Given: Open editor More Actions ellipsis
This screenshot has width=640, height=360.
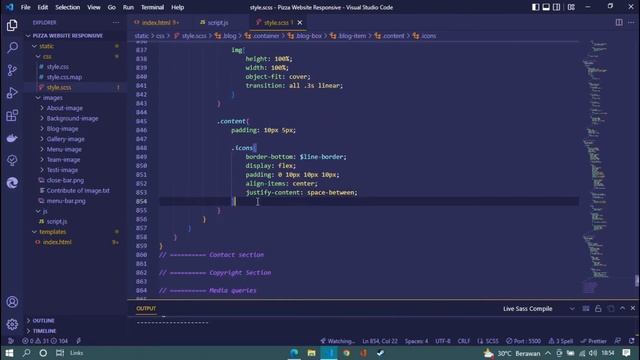Looking at the screenshot, I should (631, 22).
